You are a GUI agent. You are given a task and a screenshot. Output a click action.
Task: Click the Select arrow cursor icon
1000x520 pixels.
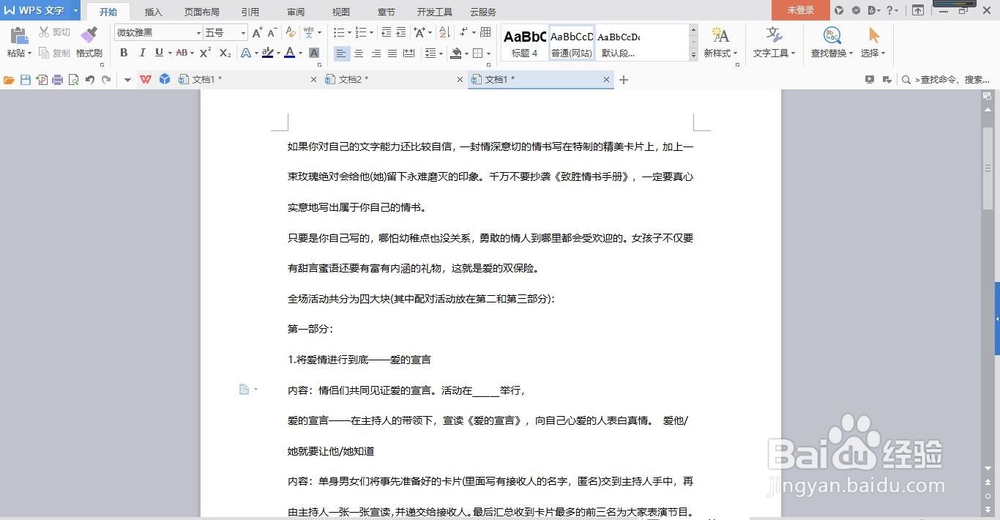coord(874,35)
